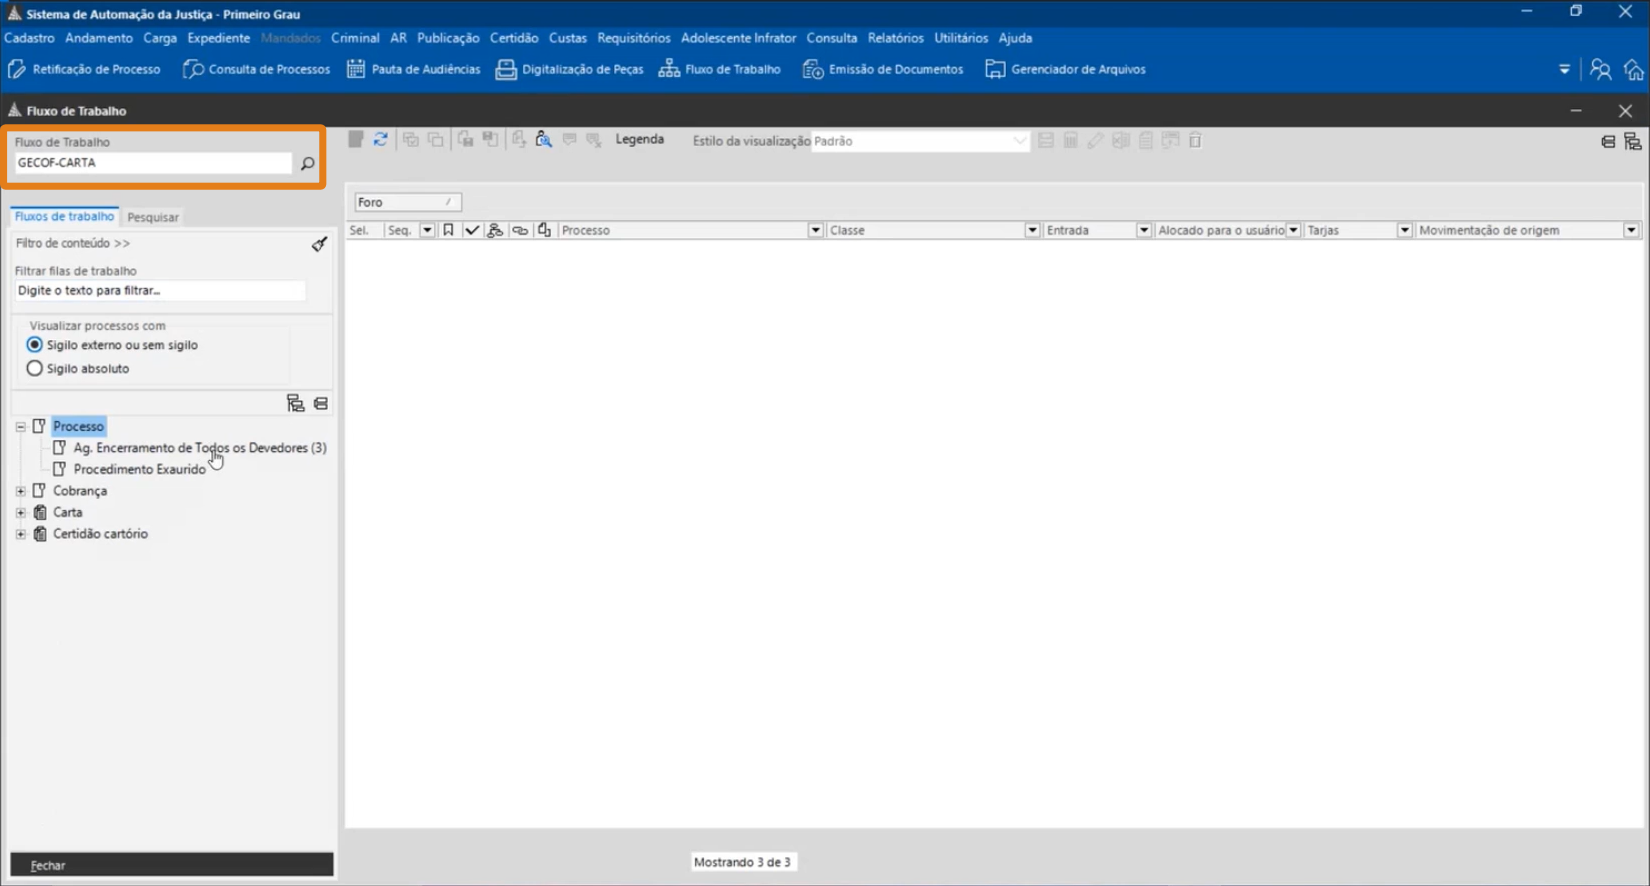Click the collapse panel icon at grid top-right
1650x886 pixels.
[x=1608, y=142]
